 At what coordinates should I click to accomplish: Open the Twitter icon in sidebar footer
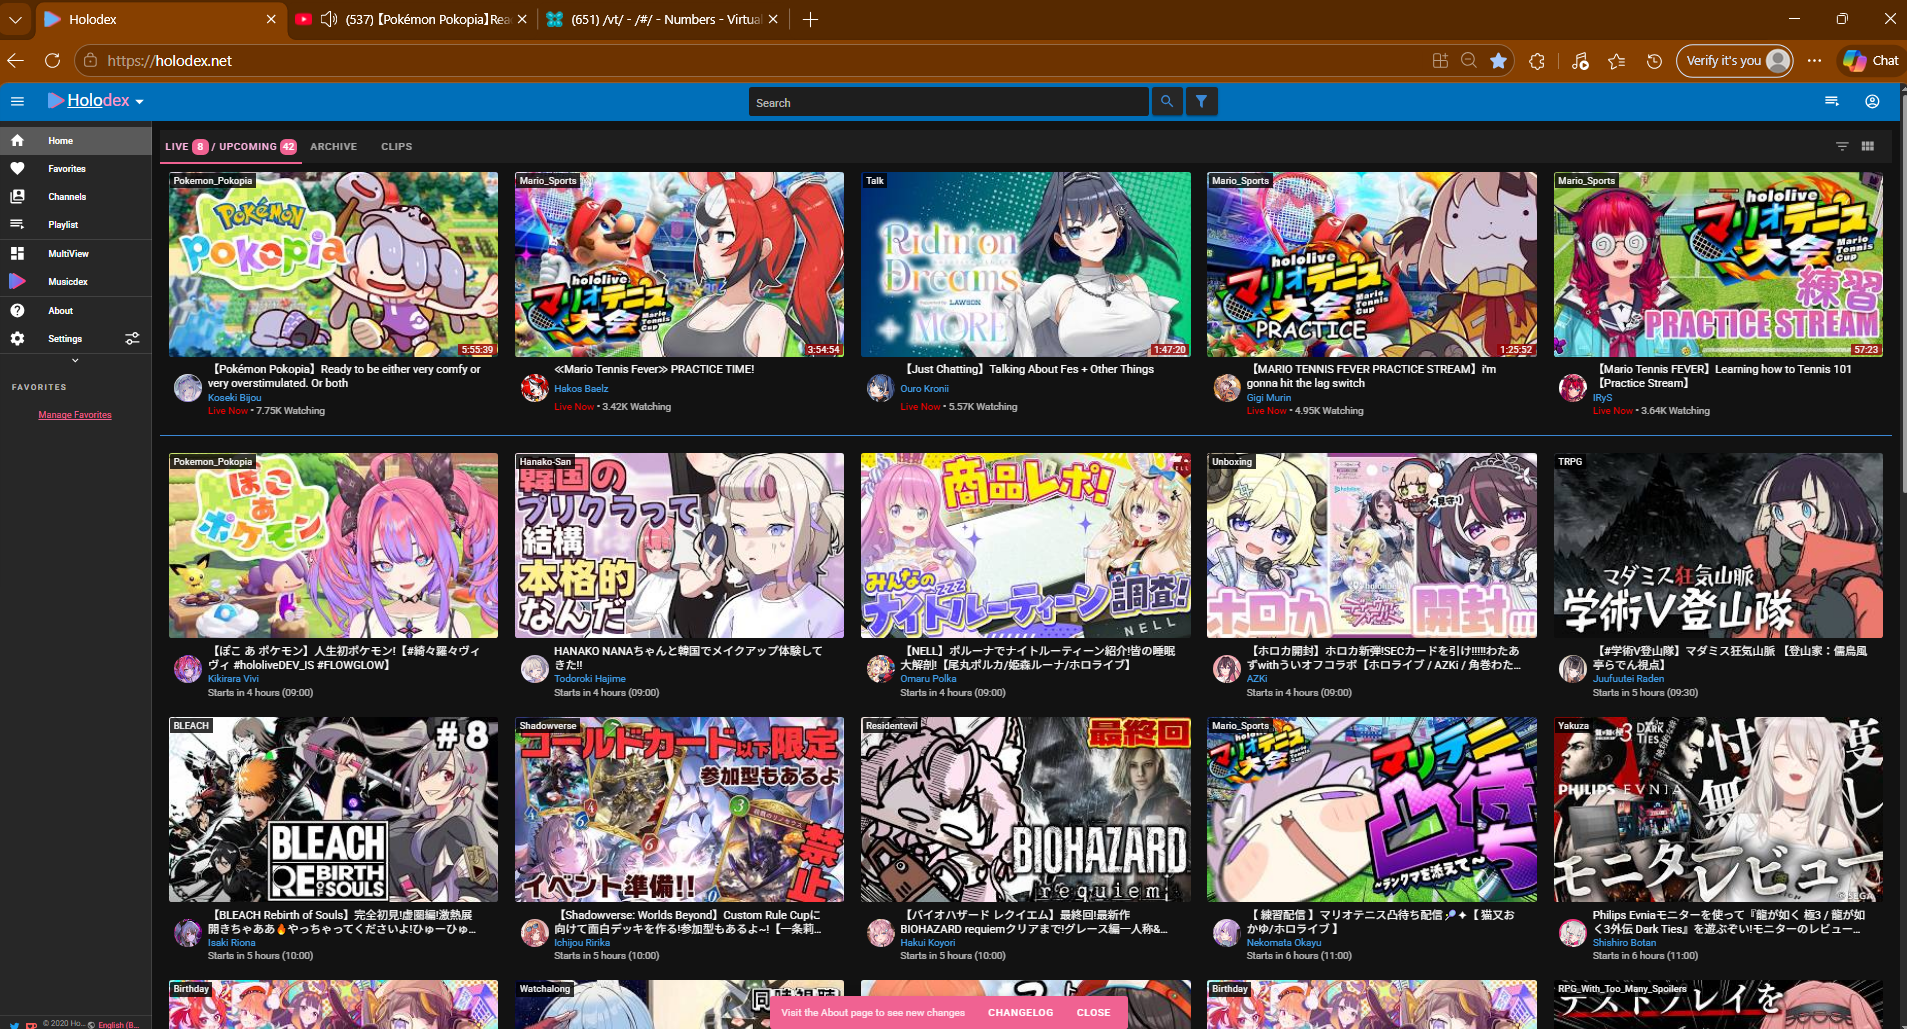tap(15, 1025)
